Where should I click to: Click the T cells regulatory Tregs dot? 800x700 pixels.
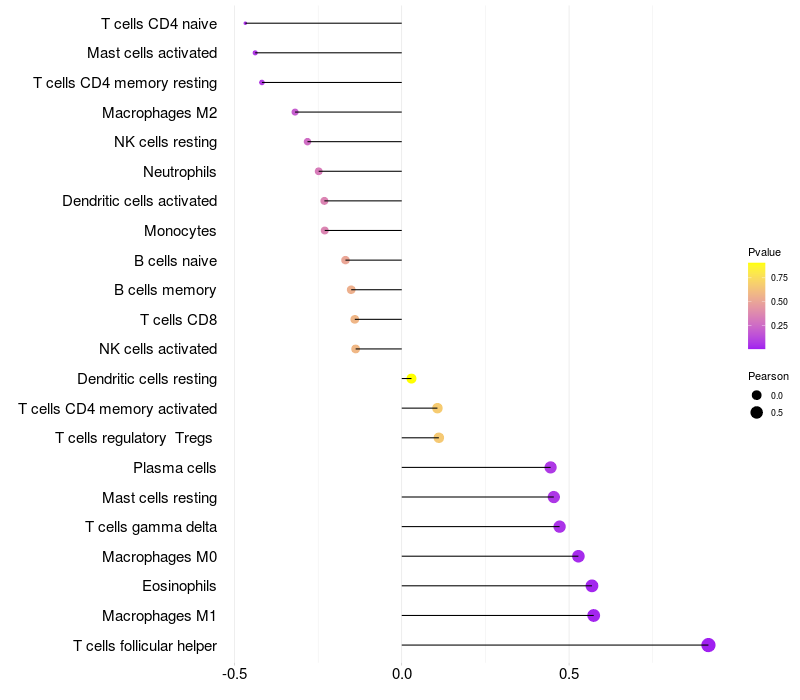click(x=439, y=438)
